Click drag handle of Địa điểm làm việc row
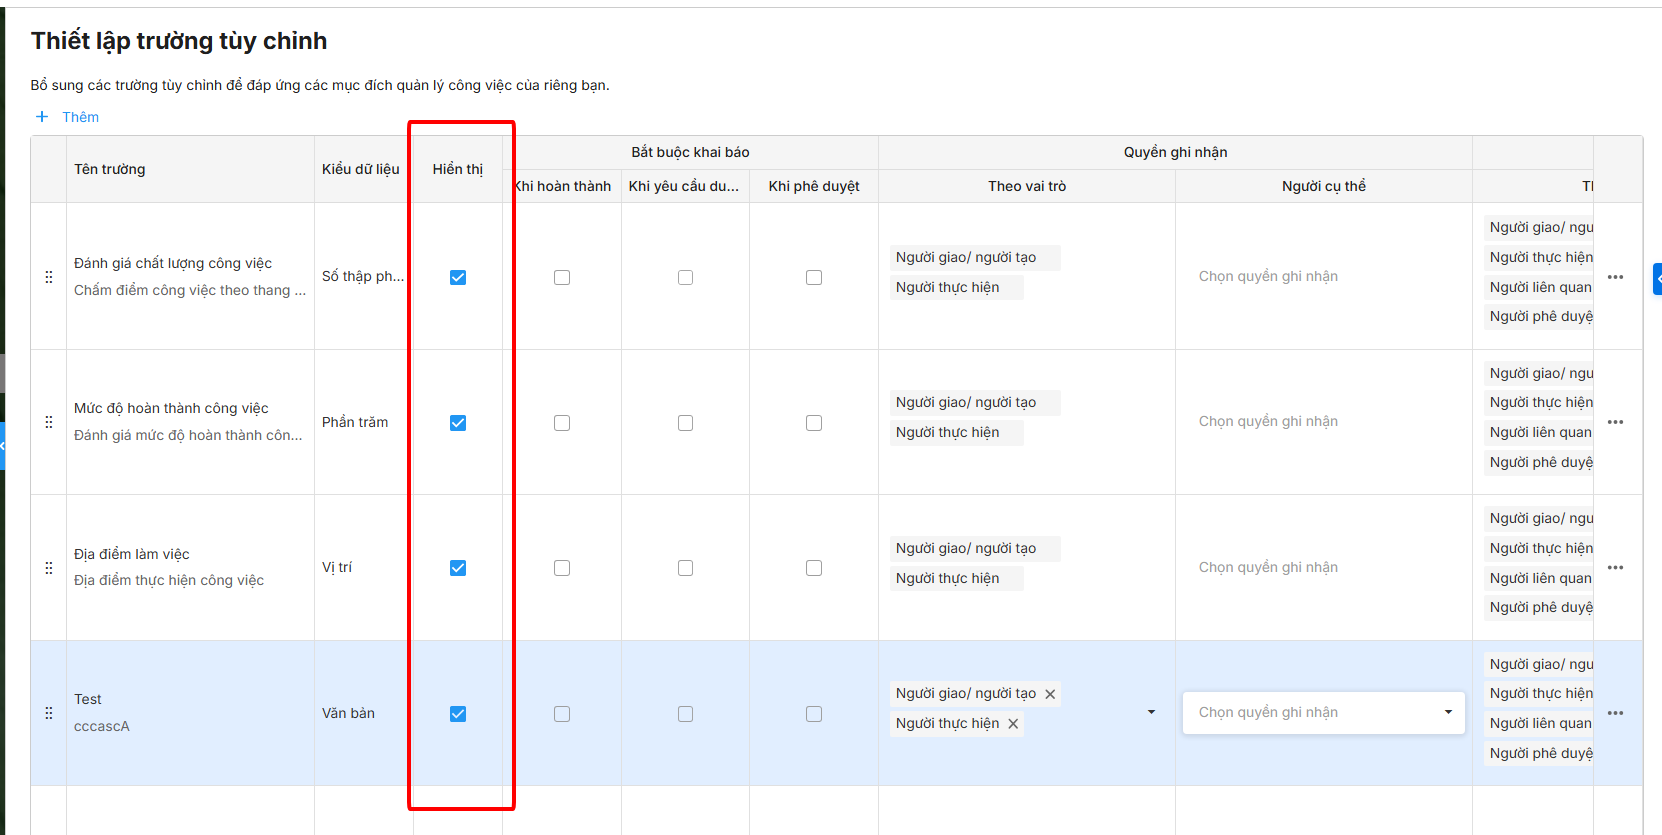Image resolution: width=1662 pixels, height=835 pixels. (x=49, y=568)
